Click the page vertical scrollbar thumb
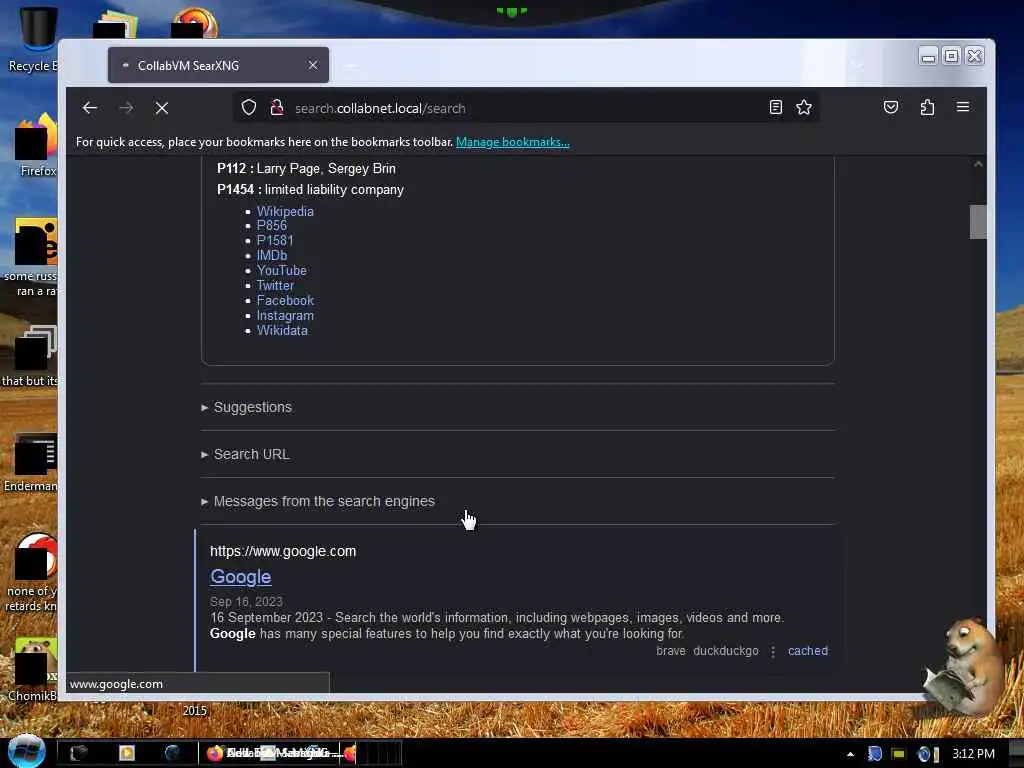The image size is (1024, 768). 978,222
